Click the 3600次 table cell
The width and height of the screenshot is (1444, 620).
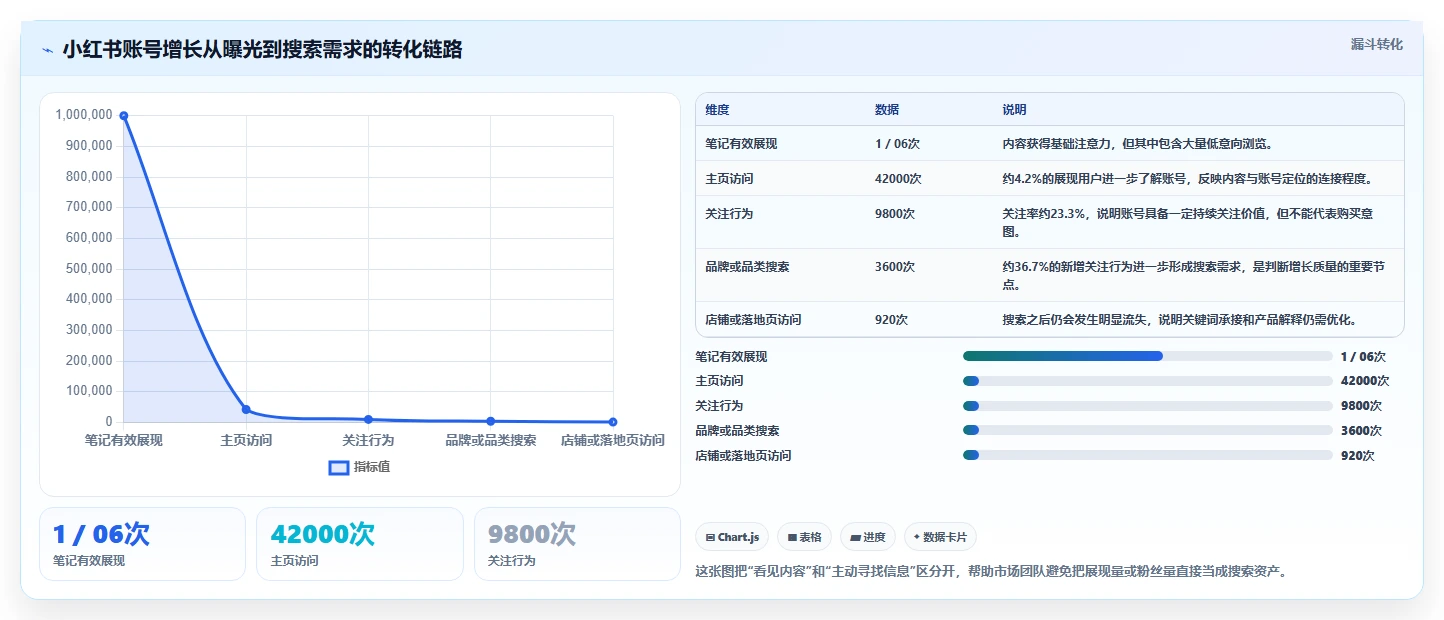click(895, 267)
